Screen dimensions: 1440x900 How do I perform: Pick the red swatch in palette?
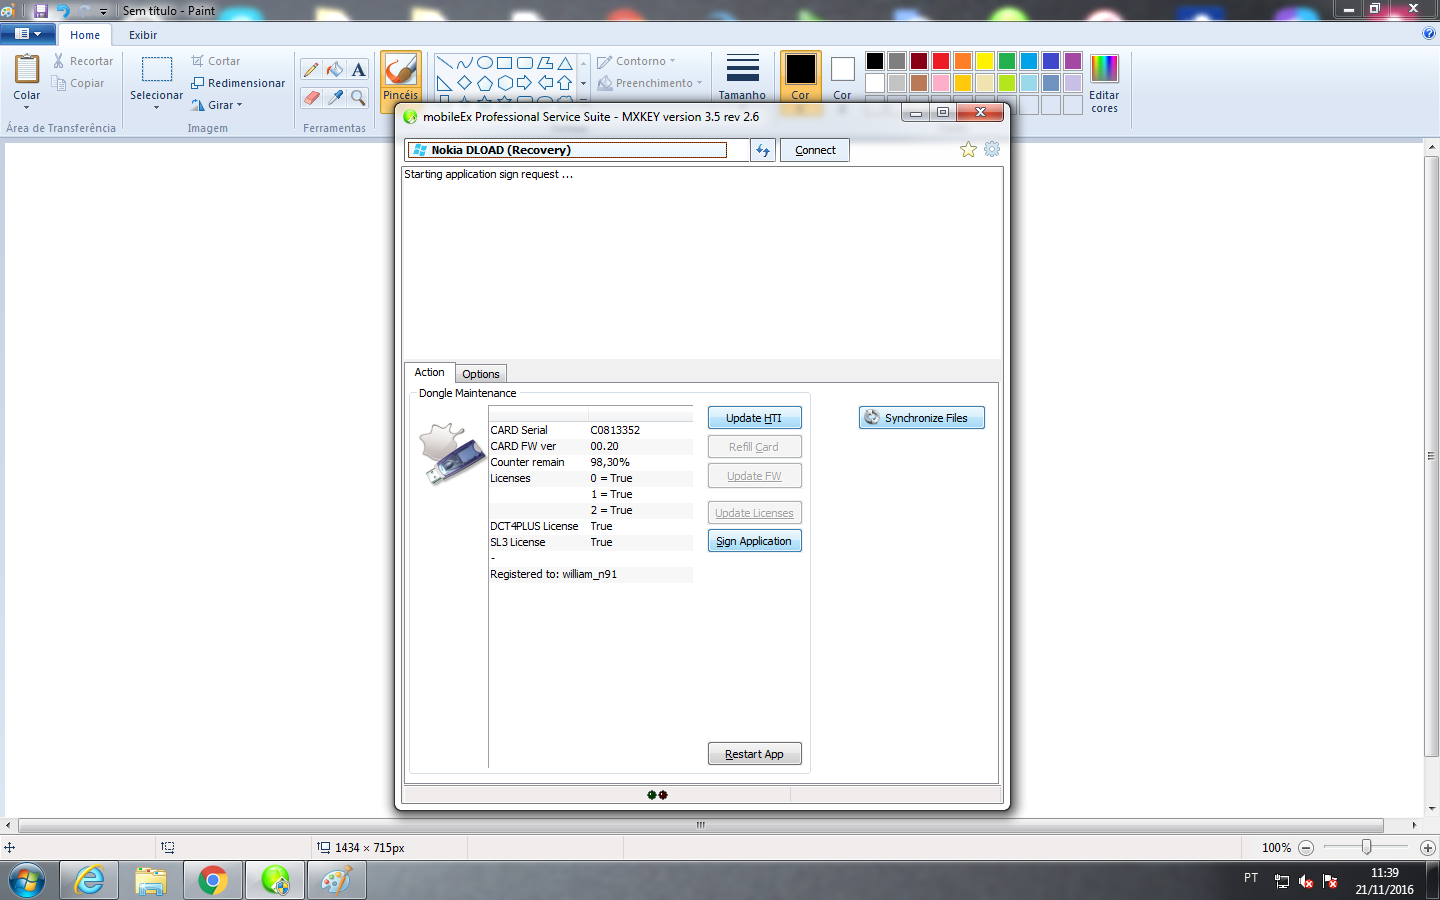(x=941, y=61)
